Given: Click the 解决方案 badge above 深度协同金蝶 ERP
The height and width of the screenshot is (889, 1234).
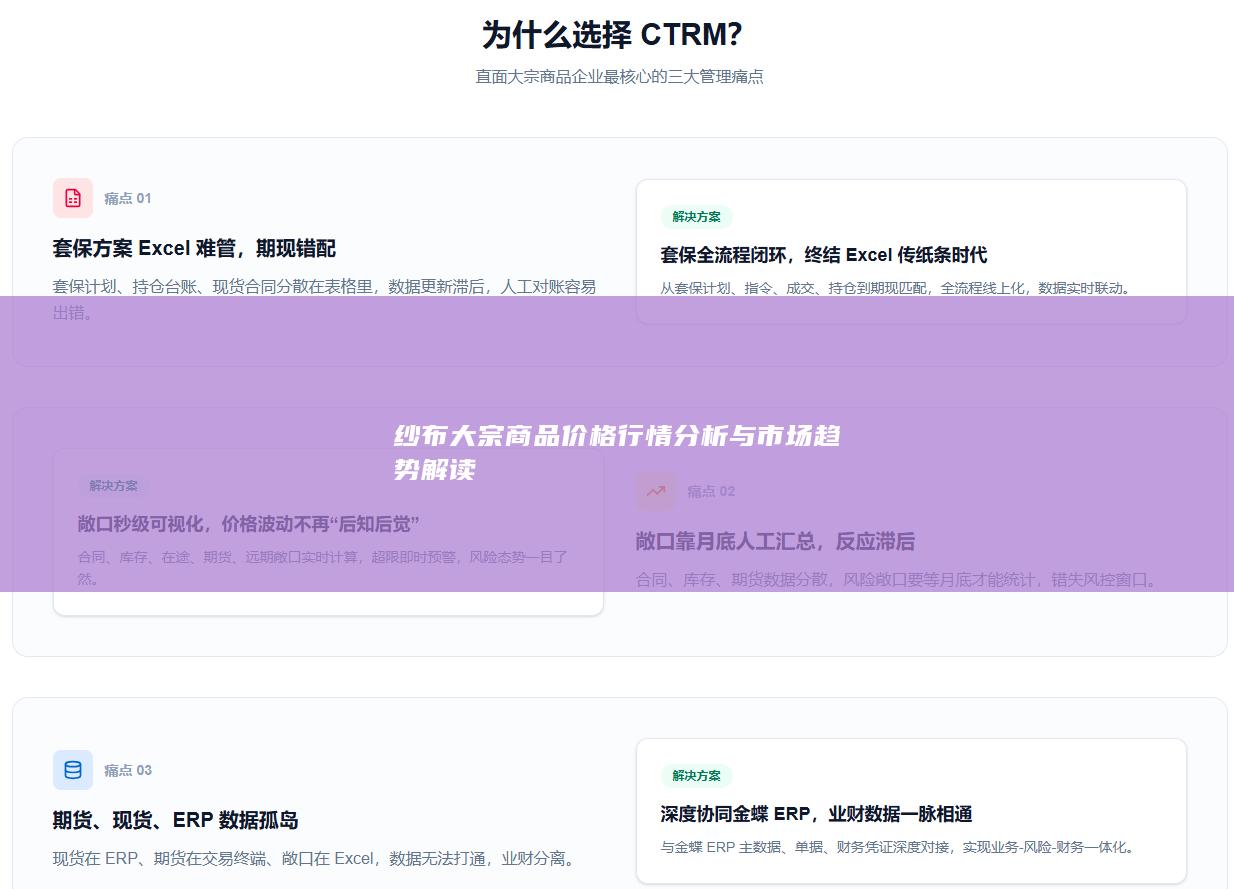Looking at the screenshot, I should click(697, 776).
